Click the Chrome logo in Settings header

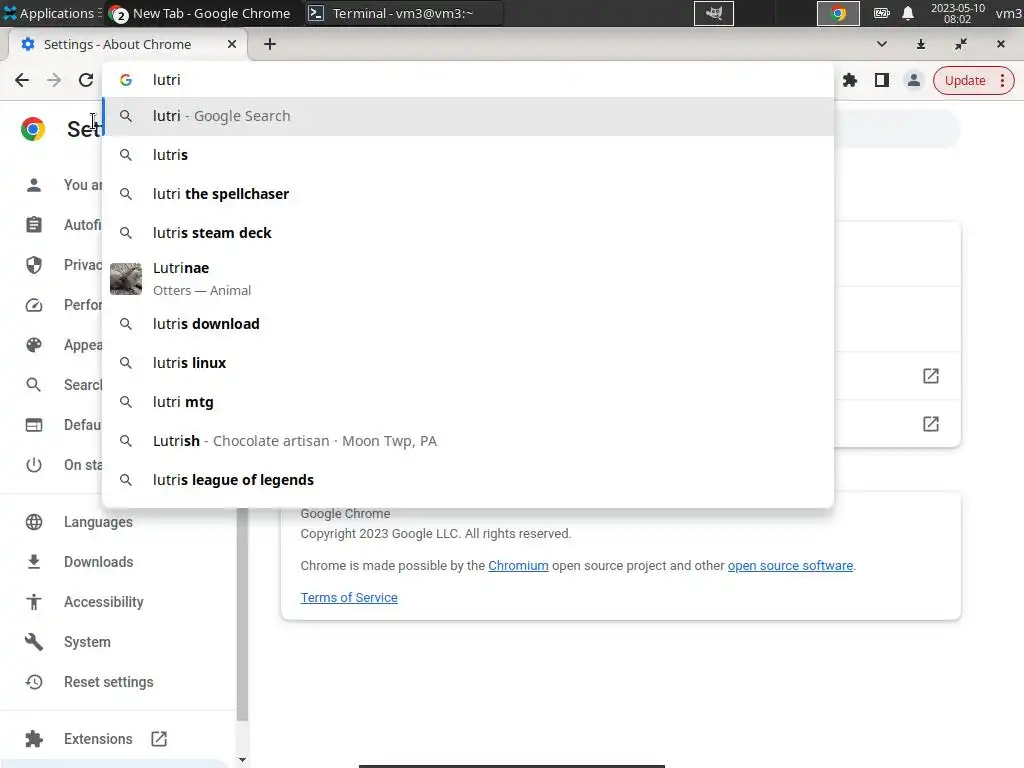point(33,129)
